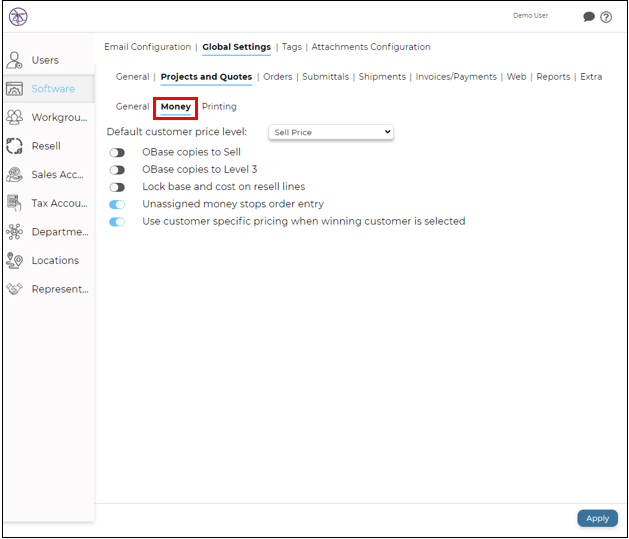
Task: Click 'OBase copies to Level 3' text
Action: click(x=200, y=170)
